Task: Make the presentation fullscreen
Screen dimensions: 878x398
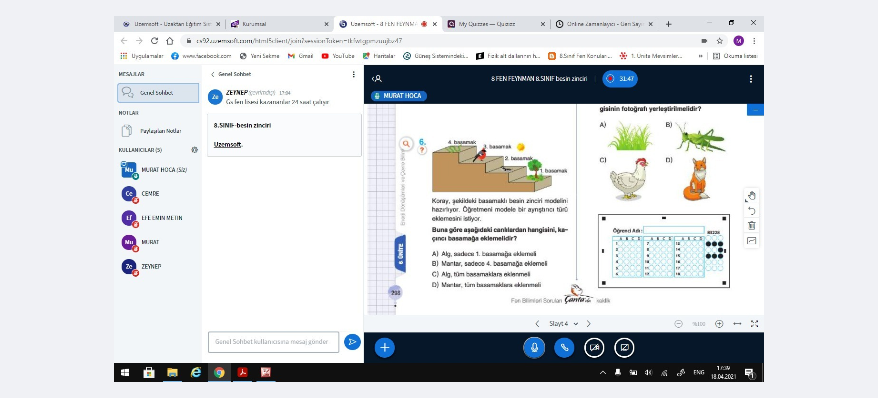Action: [754, 324]
